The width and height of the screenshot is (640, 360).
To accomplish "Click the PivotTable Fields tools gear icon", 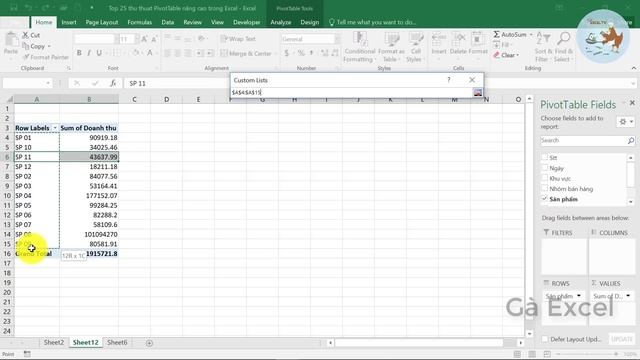I will pyautogui.click(x=623, y=122).
